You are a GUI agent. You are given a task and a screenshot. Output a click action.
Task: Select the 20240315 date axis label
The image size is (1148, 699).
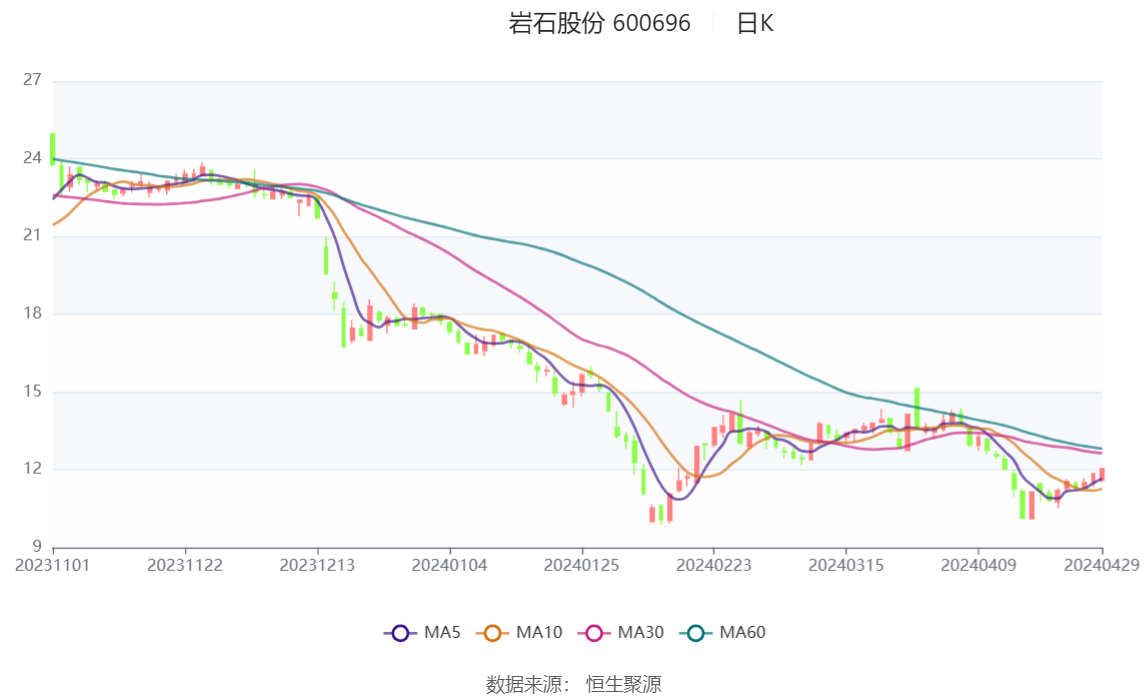[x=846, y=565]
